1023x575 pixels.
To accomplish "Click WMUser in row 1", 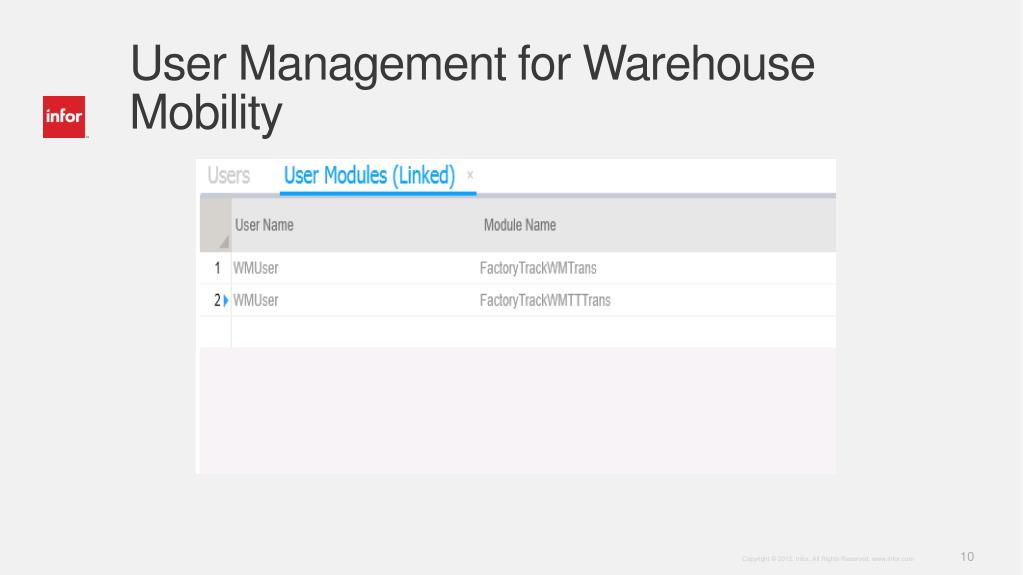I will click(x=256, y=268).
